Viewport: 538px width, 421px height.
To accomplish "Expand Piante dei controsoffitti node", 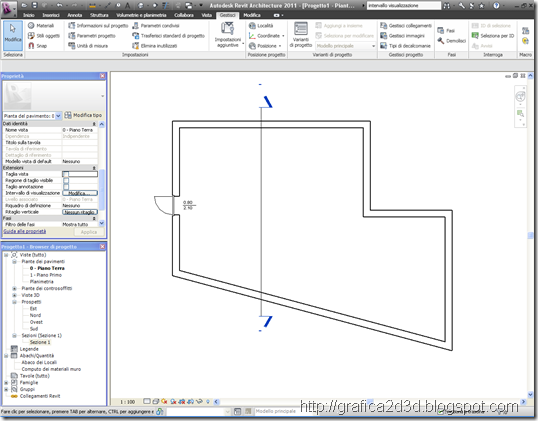I will point(14,289).
